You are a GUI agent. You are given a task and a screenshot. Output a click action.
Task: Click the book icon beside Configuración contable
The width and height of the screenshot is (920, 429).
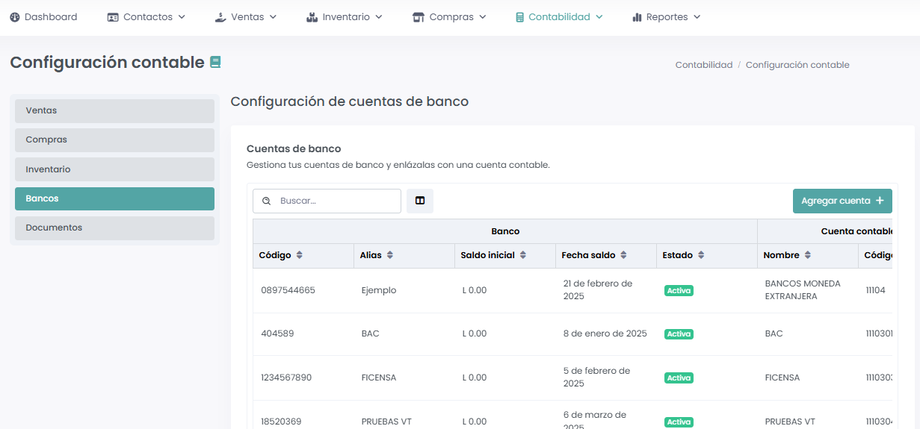point(215,62)
